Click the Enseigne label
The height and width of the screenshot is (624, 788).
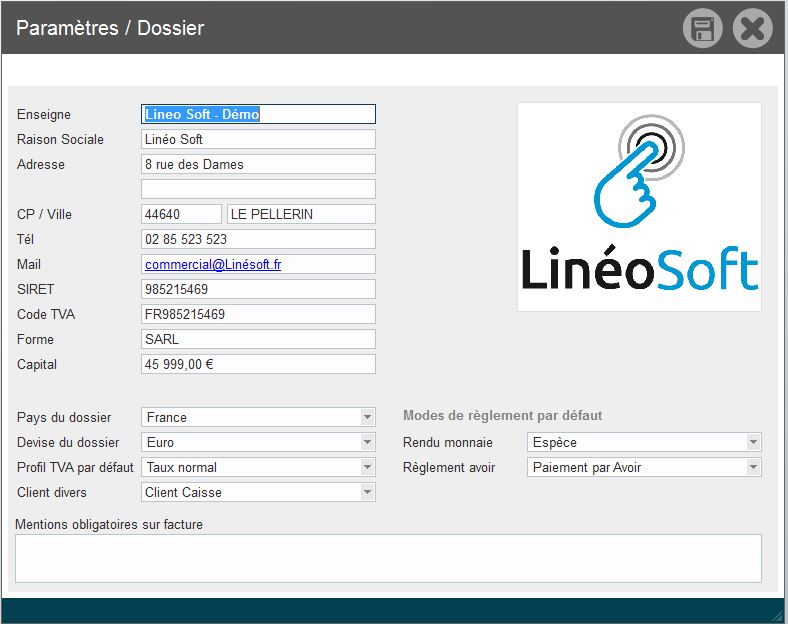click(x=44, y=115)
